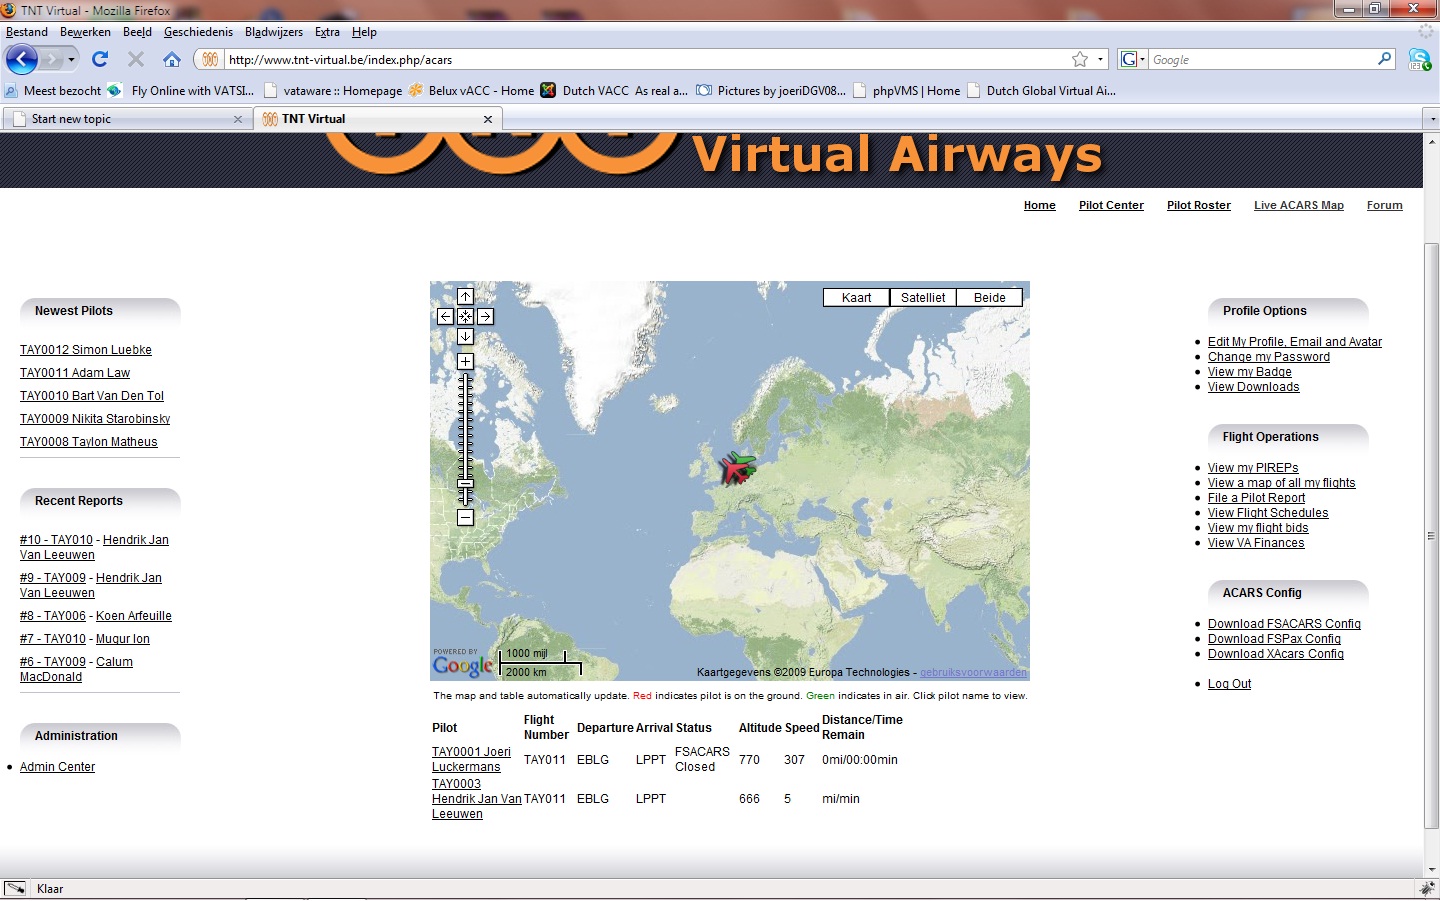1440x901 pixels.
Task: Open pilot TAY0012 Simon Luebke profile
Action: 86,350
